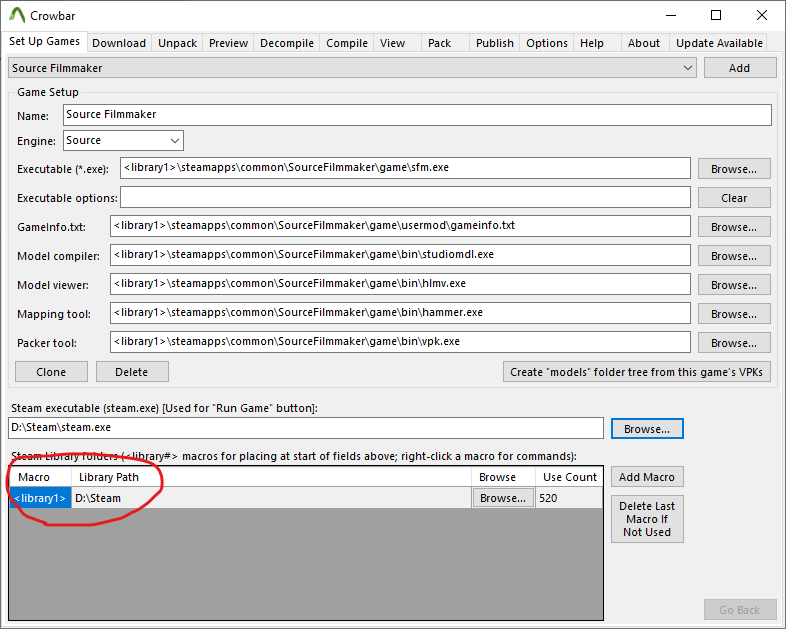Browse for the Mapping tool hammer.exe
The image size is (786, 629).
coord(734,314)
